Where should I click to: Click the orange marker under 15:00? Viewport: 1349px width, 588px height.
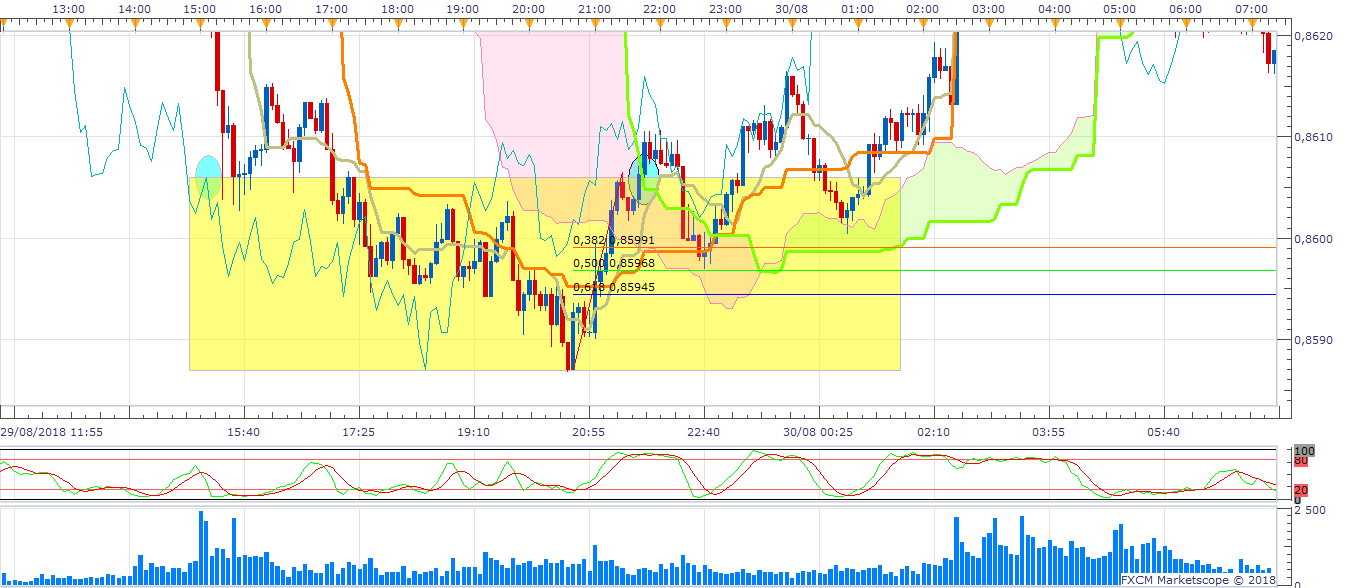(x=200, y=24)
